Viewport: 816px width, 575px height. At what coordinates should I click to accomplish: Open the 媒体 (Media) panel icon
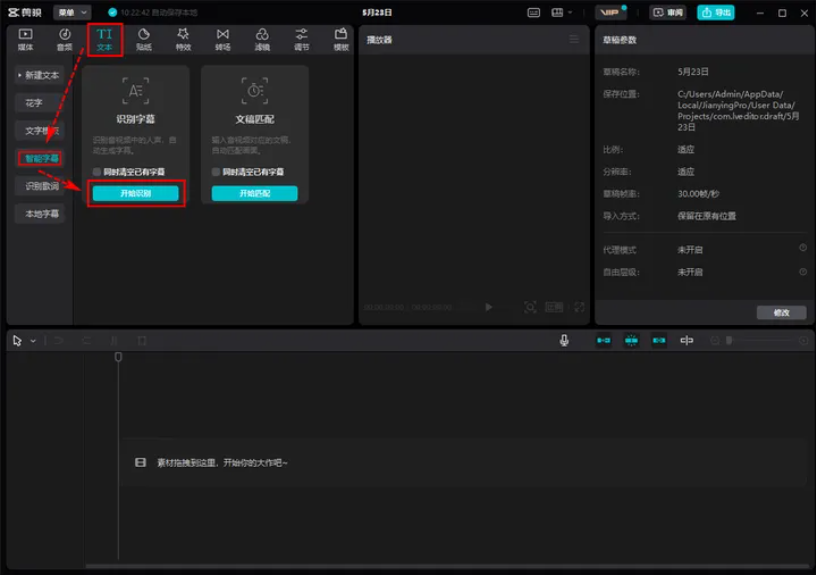click(26, 39)
